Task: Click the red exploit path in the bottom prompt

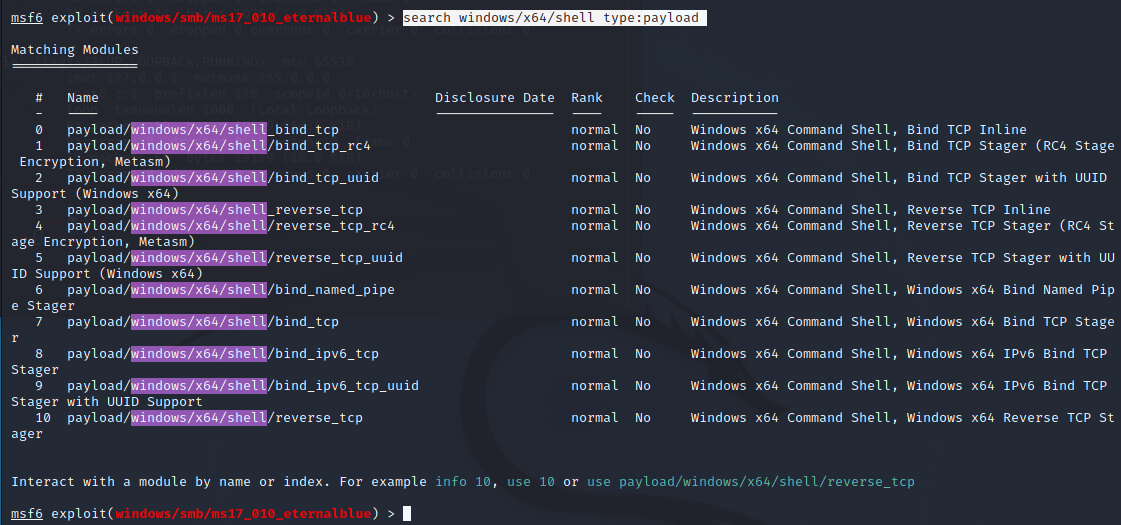Action: (243, 514)
